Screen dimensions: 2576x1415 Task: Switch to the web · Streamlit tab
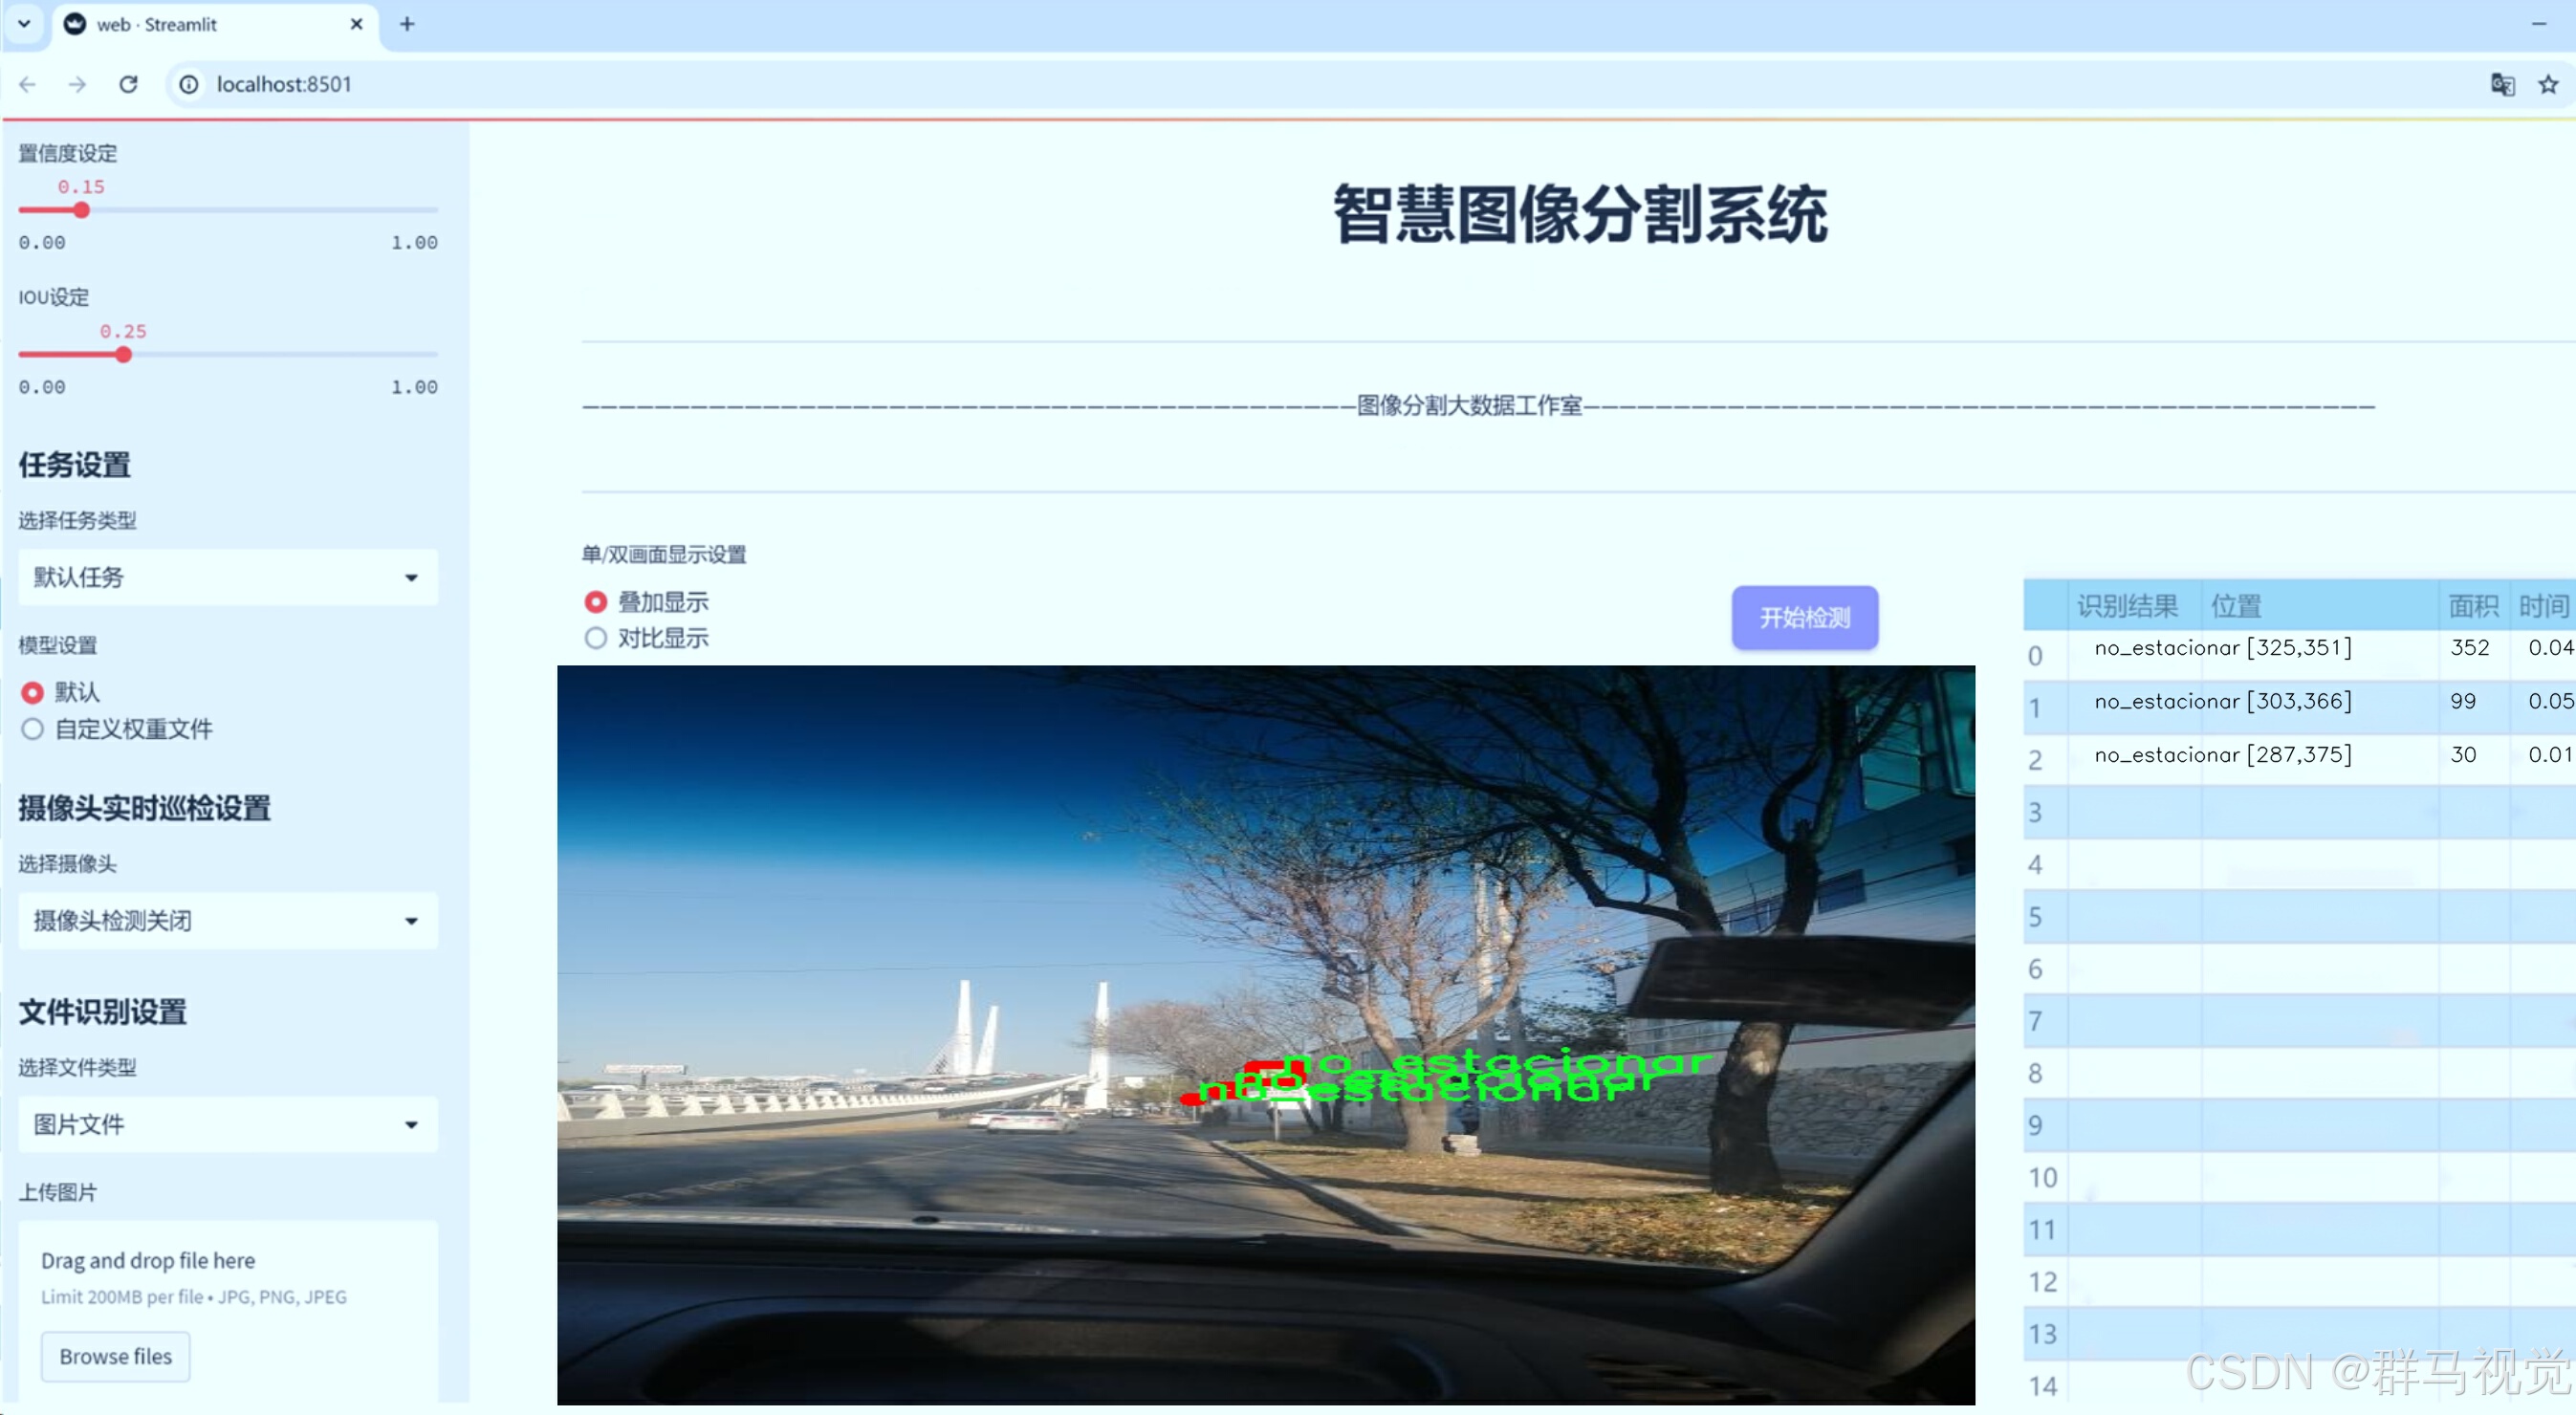coord(200,24)
